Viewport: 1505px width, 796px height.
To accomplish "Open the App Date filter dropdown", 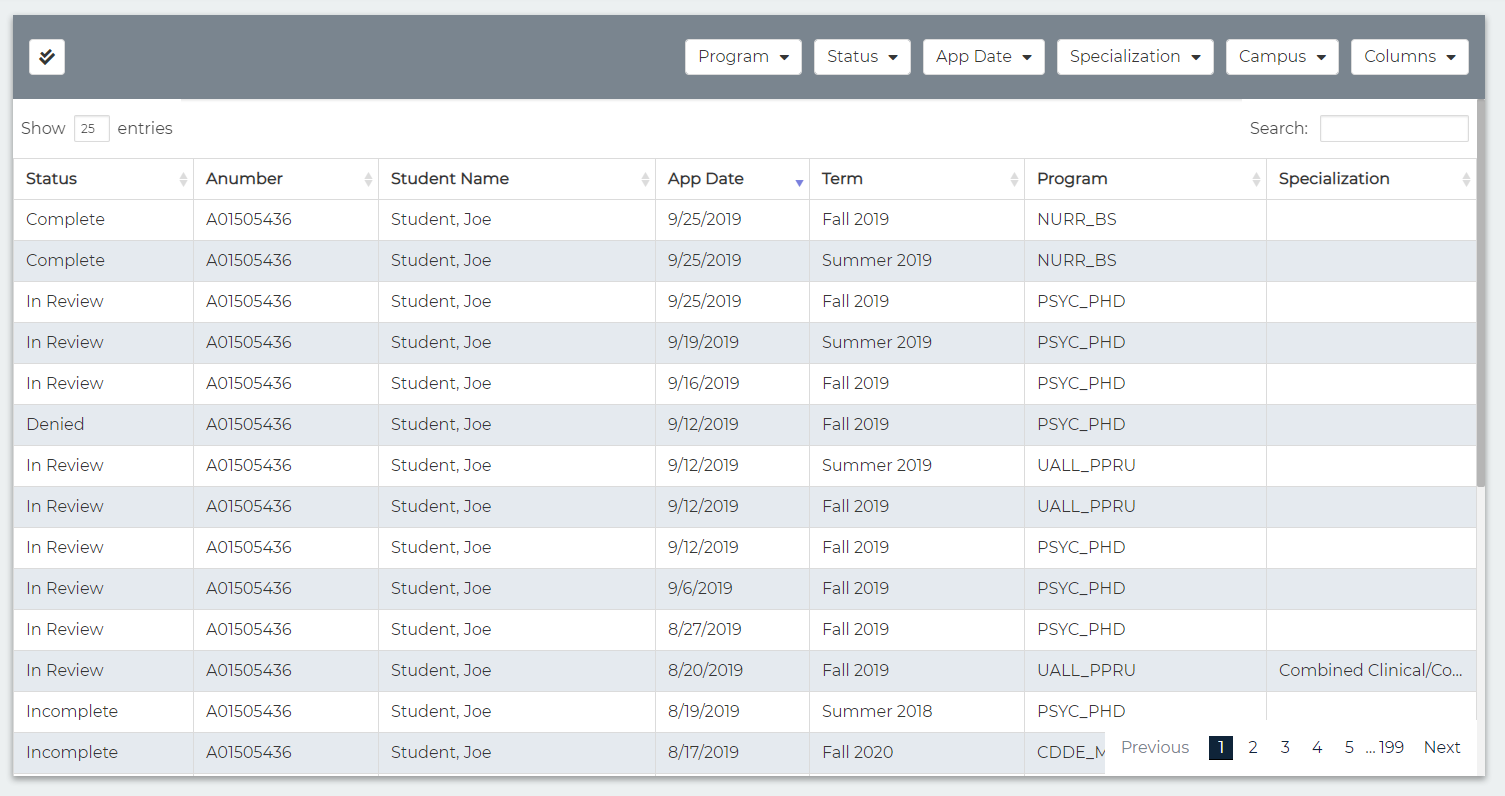I will 983,57.
